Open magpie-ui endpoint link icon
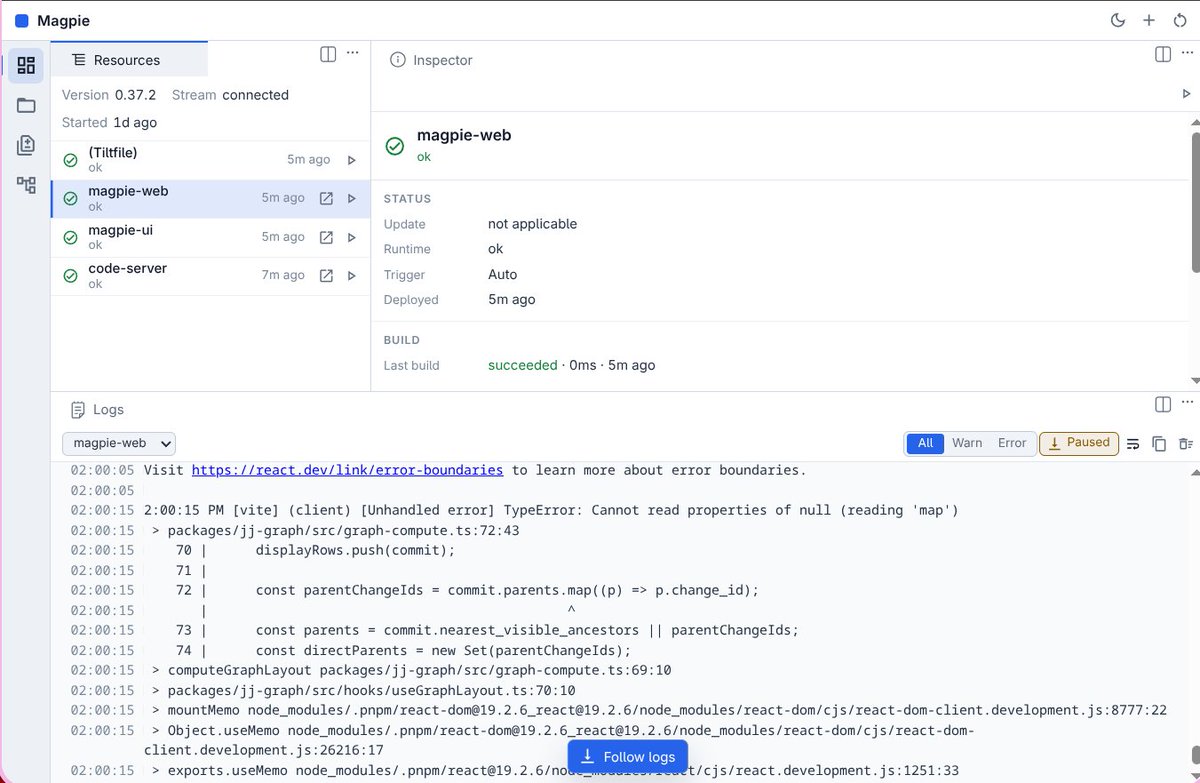The image size is (1200, 783). coord(326,238)
